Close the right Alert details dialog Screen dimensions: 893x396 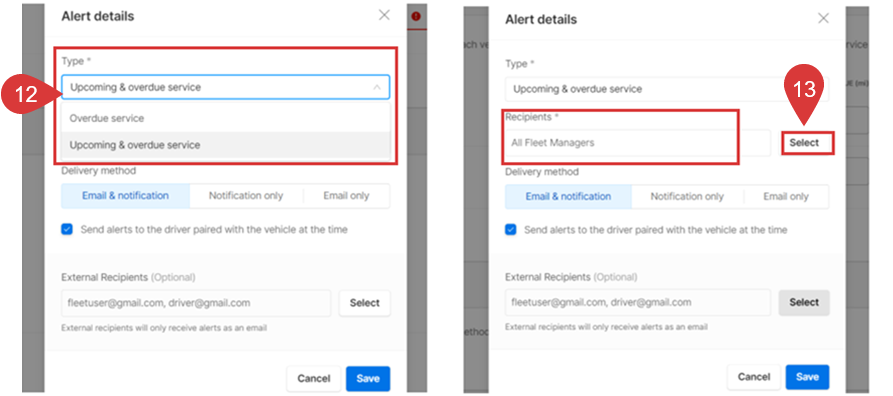(x=823, y=18)
